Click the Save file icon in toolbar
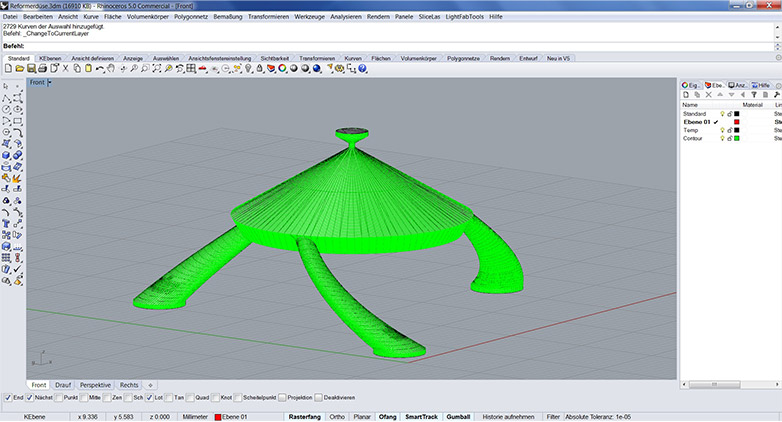Image resolution: width=782 pixels, height=422 pixels. click(x=31, y=69)
